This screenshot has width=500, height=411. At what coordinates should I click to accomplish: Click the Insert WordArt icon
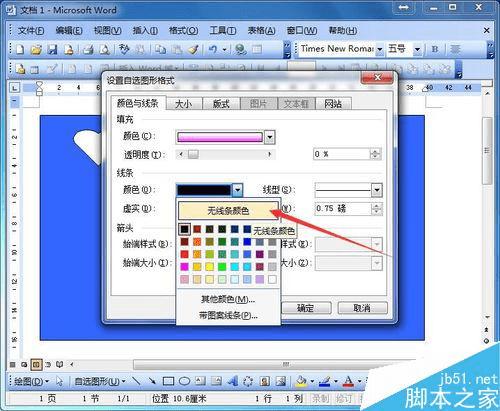(x=232, y=381)
